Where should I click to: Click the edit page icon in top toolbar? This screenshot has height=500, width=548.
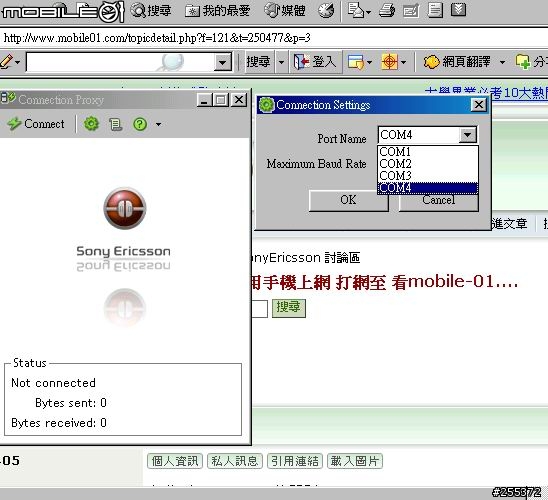(x=356, y=10)
